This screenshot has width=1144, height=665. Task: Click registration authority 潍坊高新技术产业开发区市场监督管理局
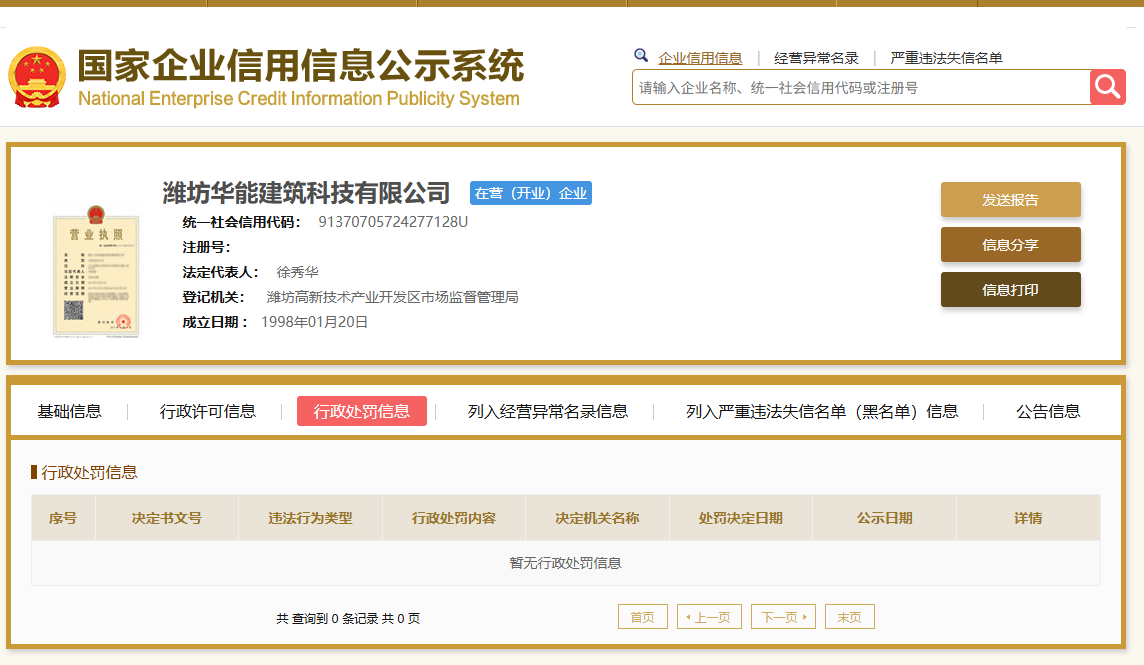393,297
